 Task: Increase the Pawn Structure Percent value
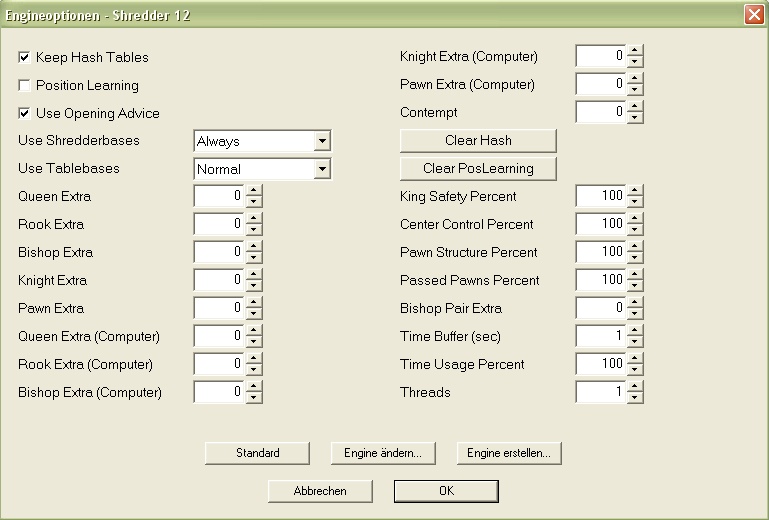635,247
